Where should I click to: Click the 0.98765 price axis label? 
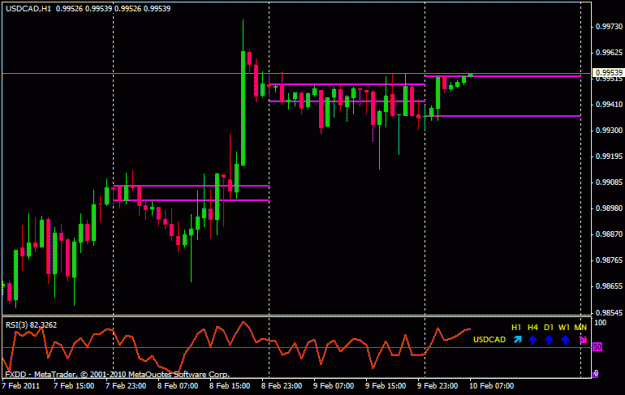coord(609,260)
